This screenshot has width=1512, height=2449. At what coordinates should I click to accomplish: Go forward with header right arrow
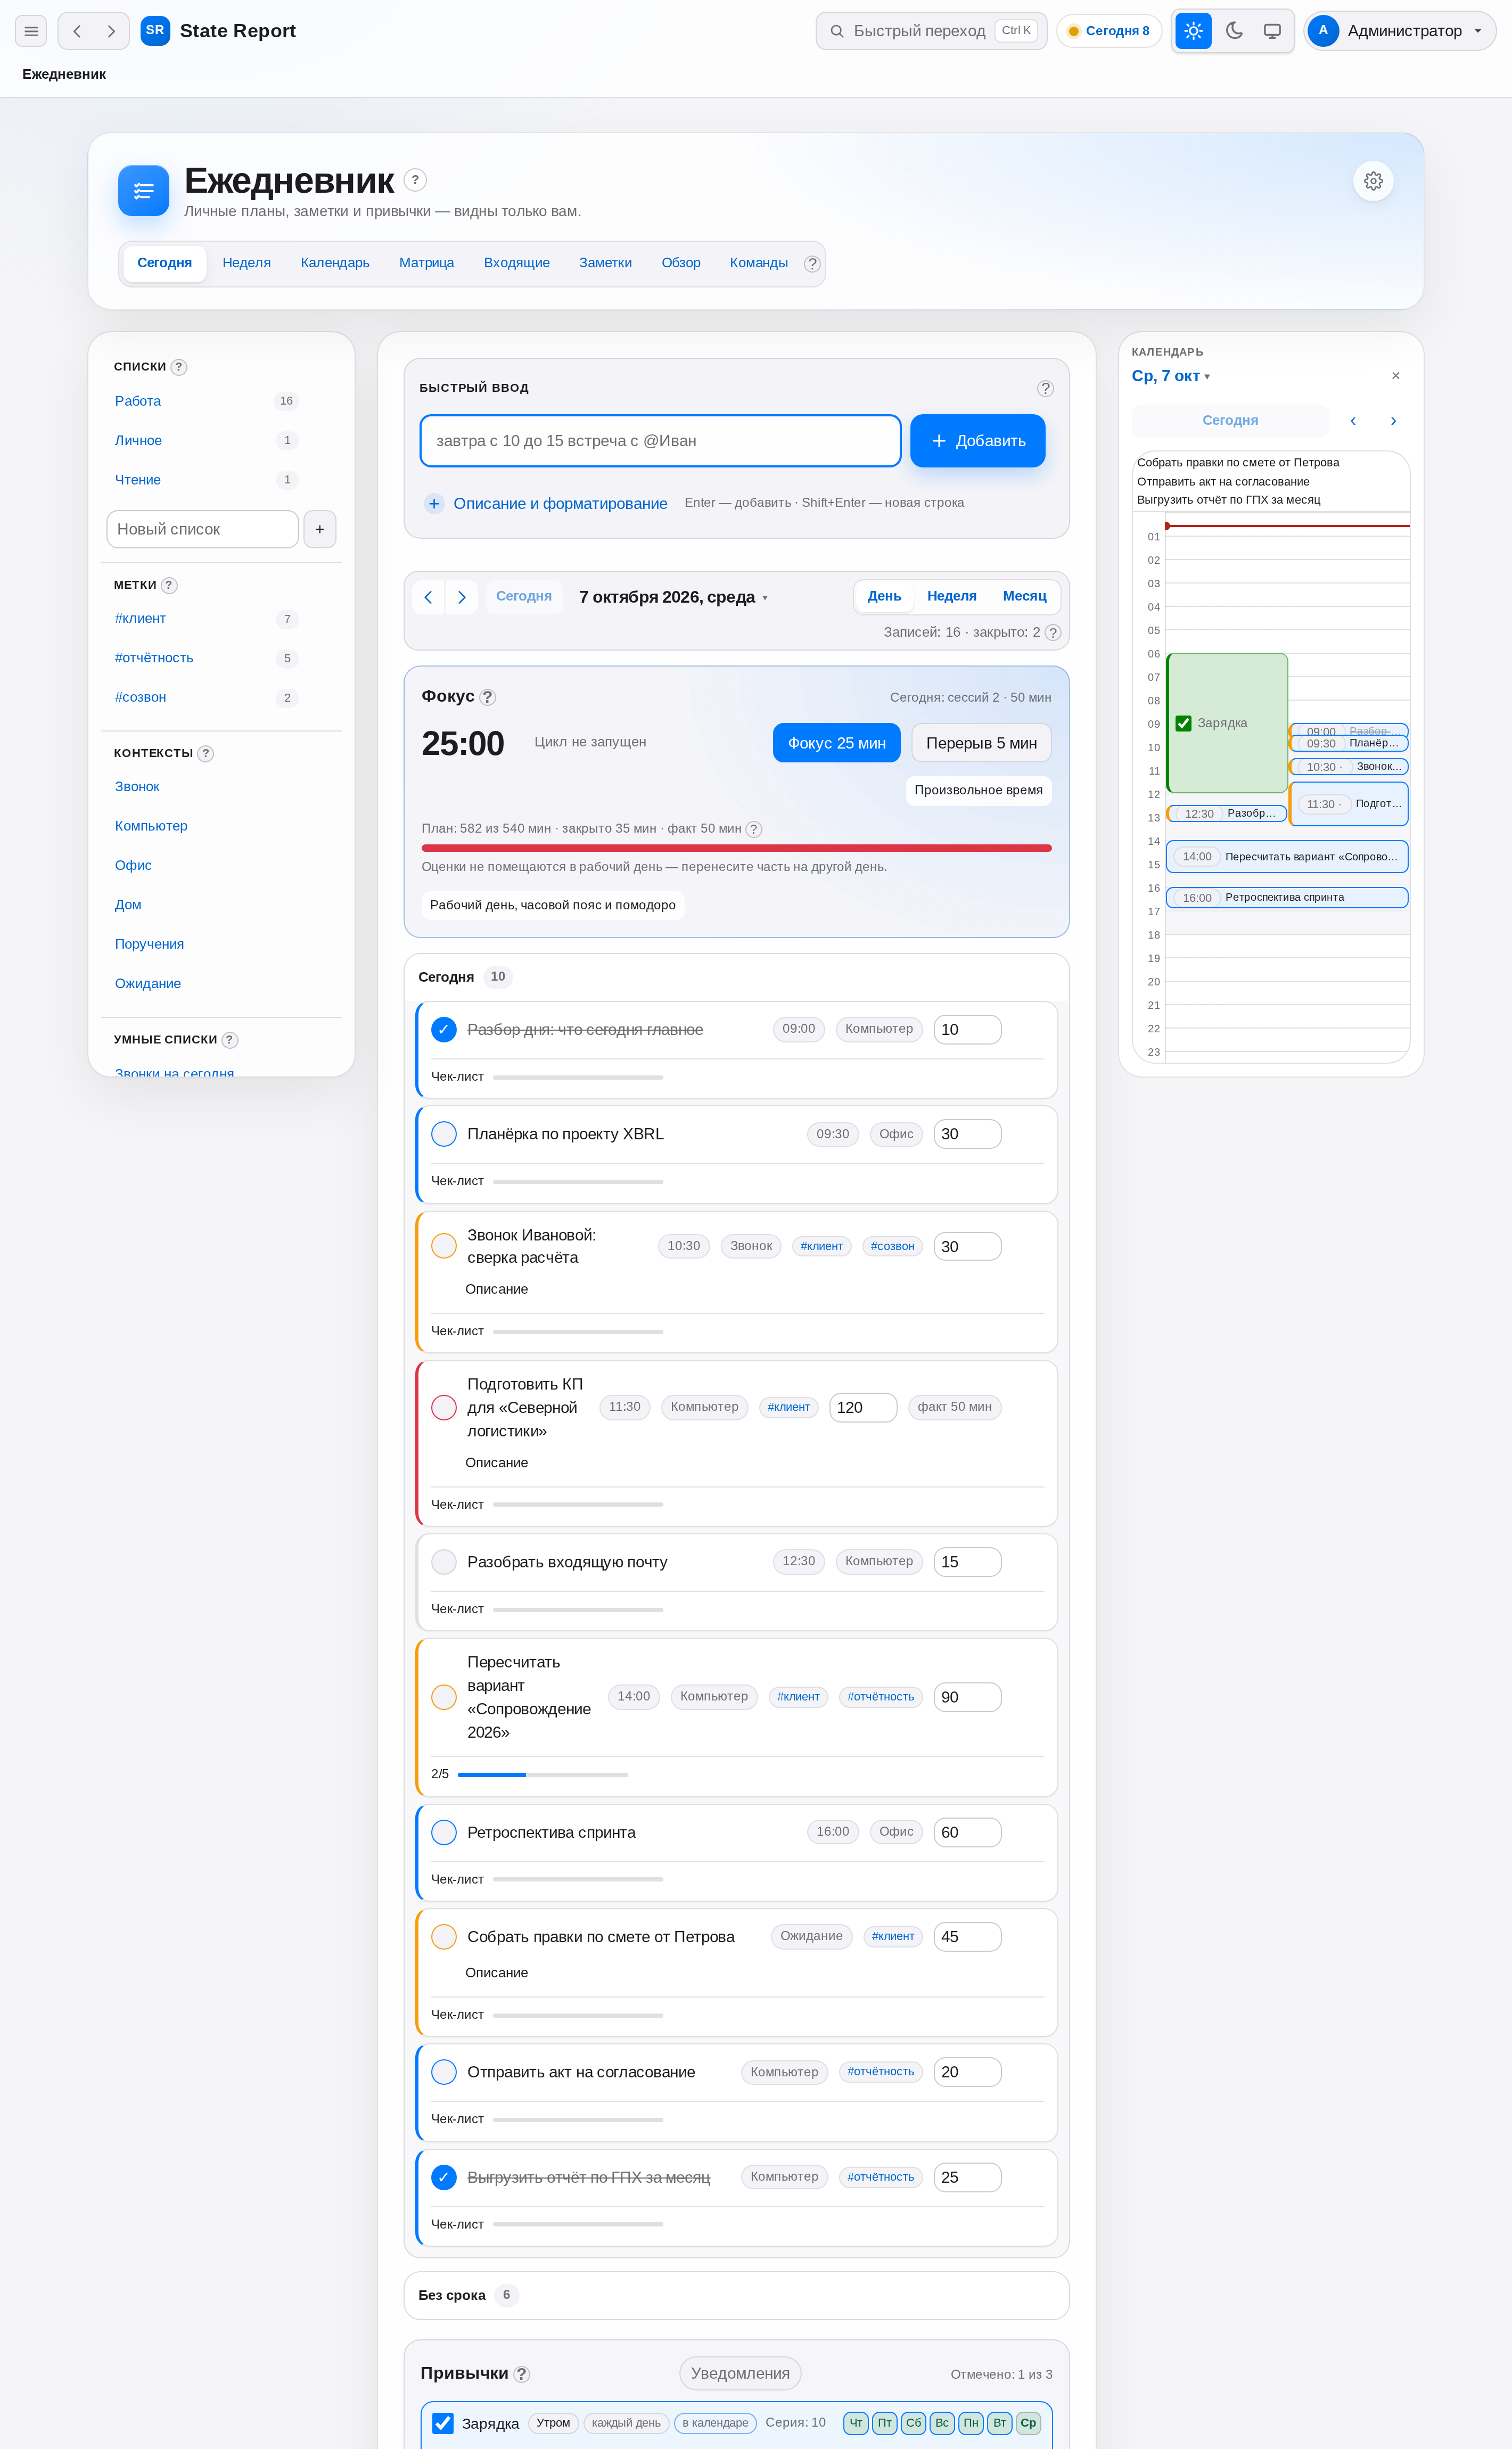coord(111,31)
